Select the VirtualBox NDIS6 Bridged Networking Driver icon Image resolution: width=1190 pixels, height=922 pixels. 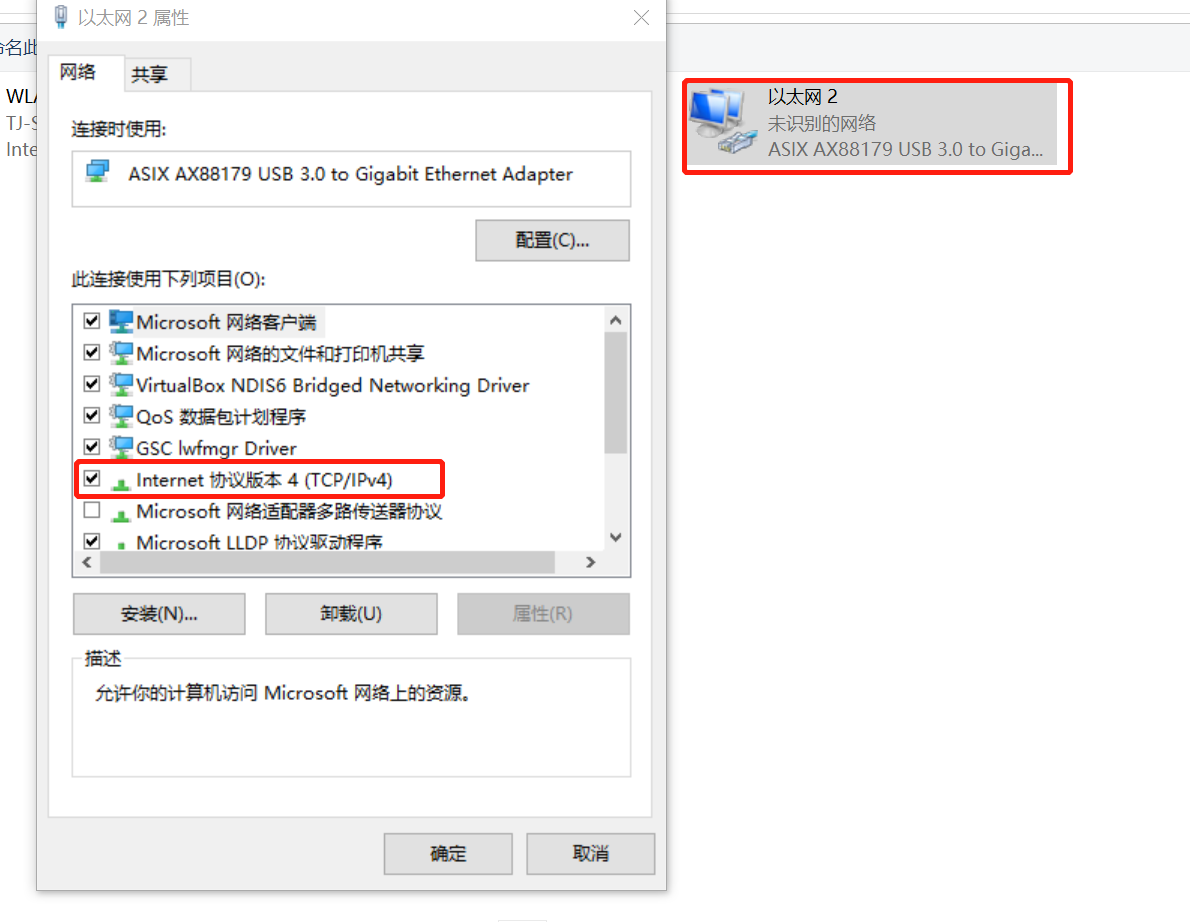coord(121,385)
